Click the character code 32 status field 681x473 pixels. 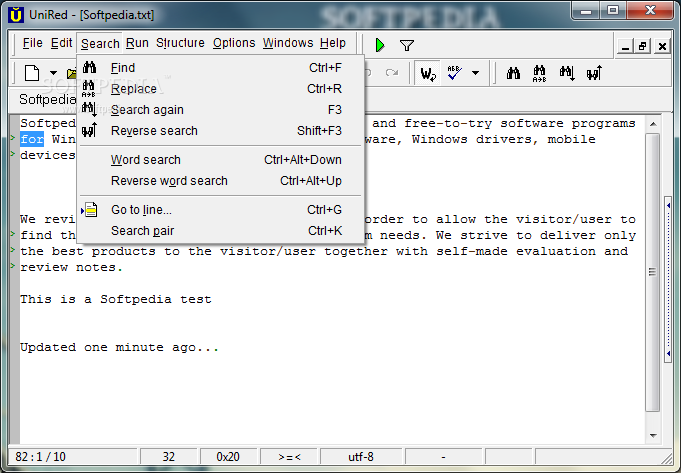169,457
